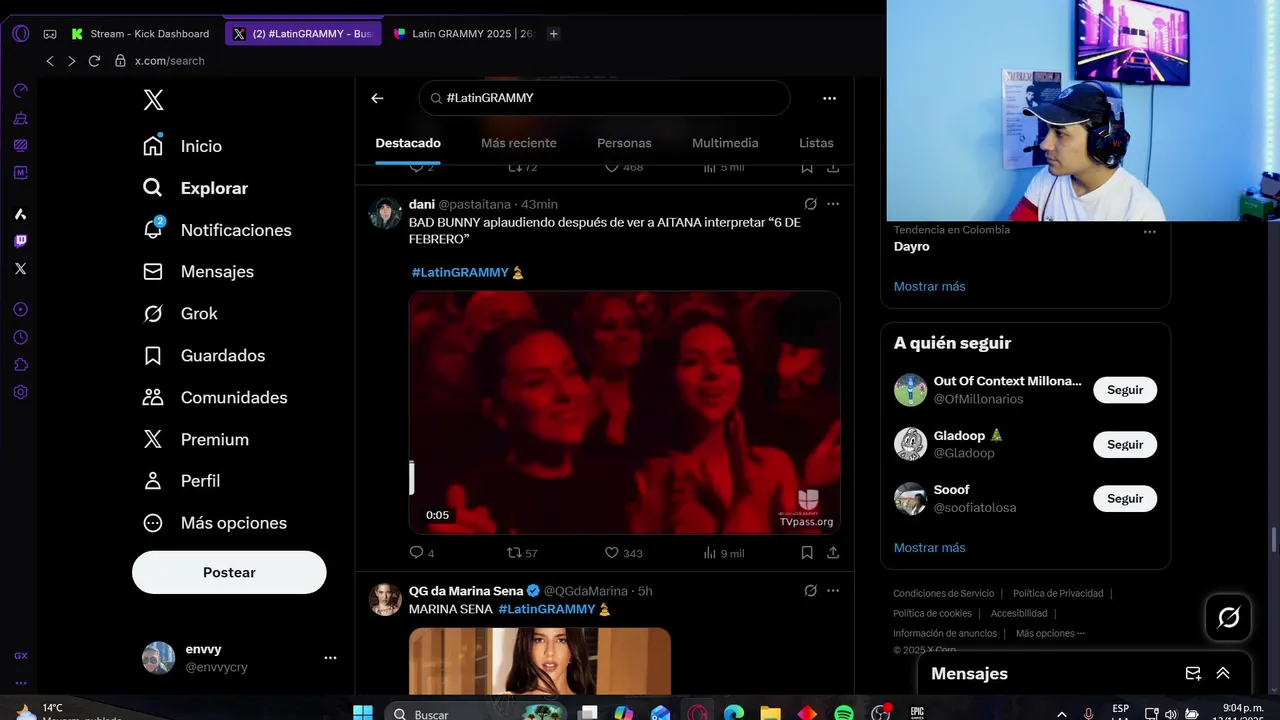View analytics showing 9 mil views
1280x720 pixels.
723,552
